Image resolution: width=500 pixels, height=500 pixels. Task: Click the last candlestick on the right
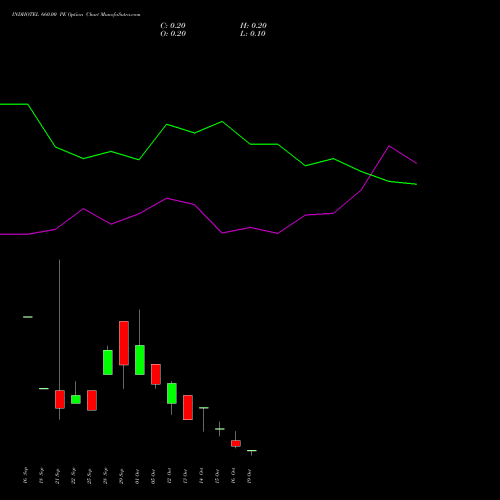[252, 451]
